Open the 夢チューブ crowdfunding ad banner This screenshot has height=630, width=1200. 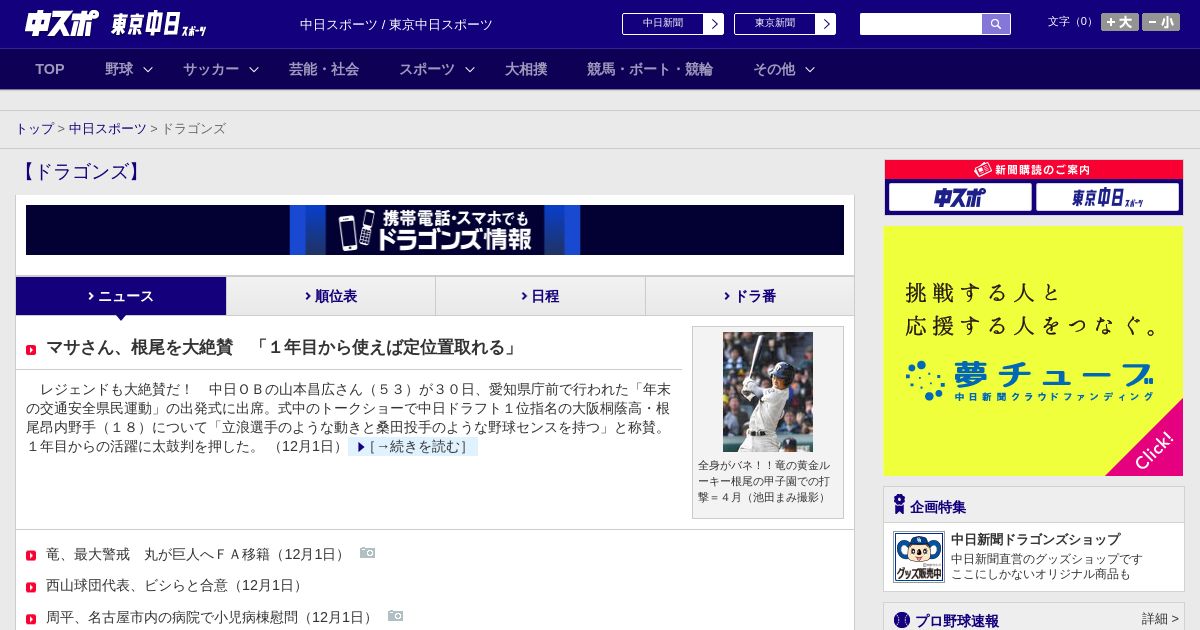click(x=1033, y=351)
